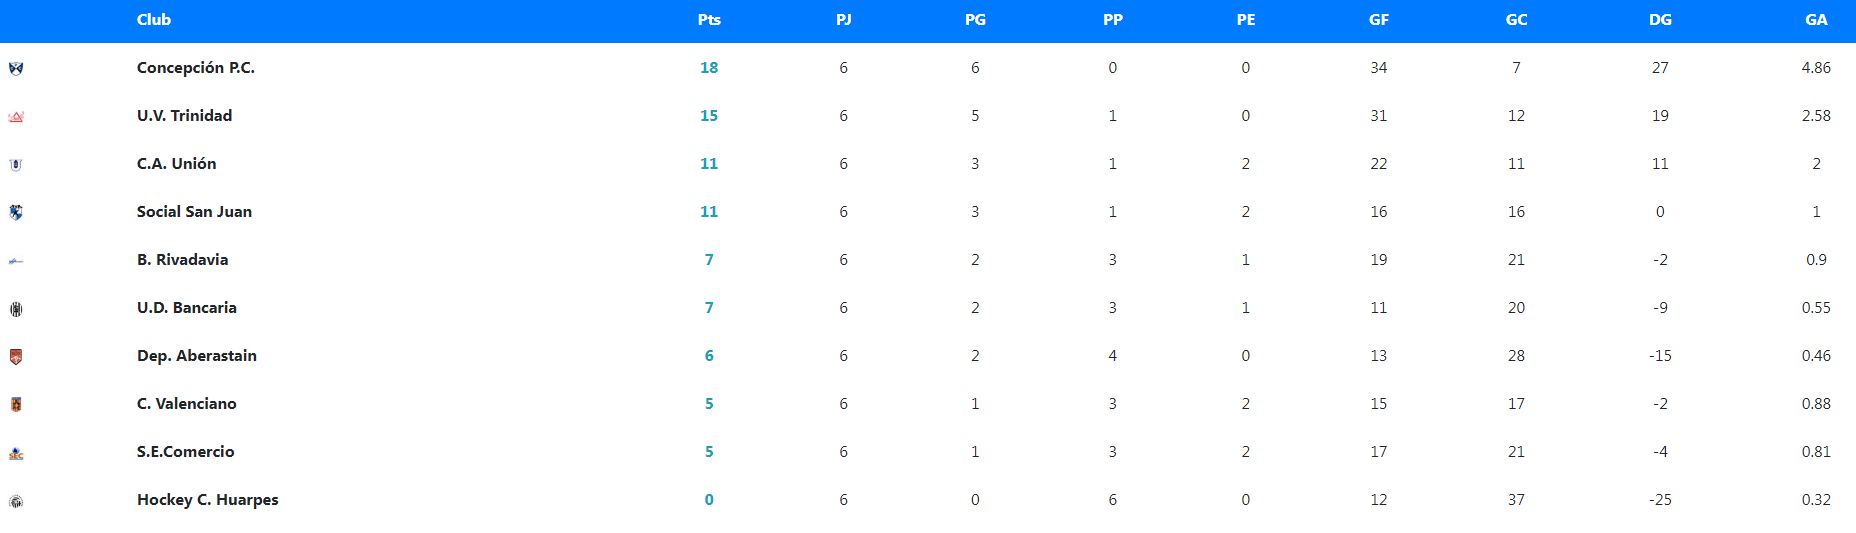The height and width of the screenshot is (533, 1856).
Task: Click the C.A. Unión club crest icon
Action: pos(16,165)
